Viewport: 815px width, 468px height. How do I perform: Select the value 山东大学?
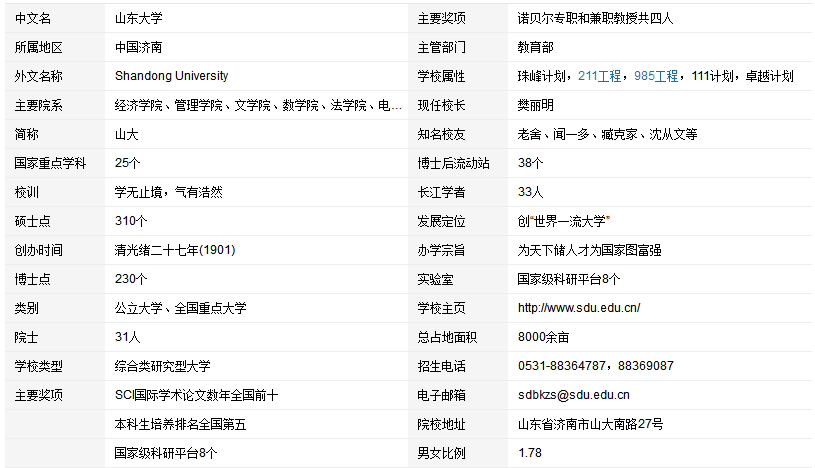coord(139,19)
